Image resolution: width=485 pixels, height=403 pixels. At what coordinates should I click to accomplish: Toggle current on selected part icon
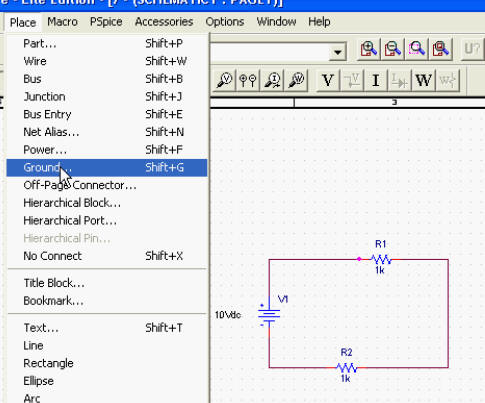point(400,80)
